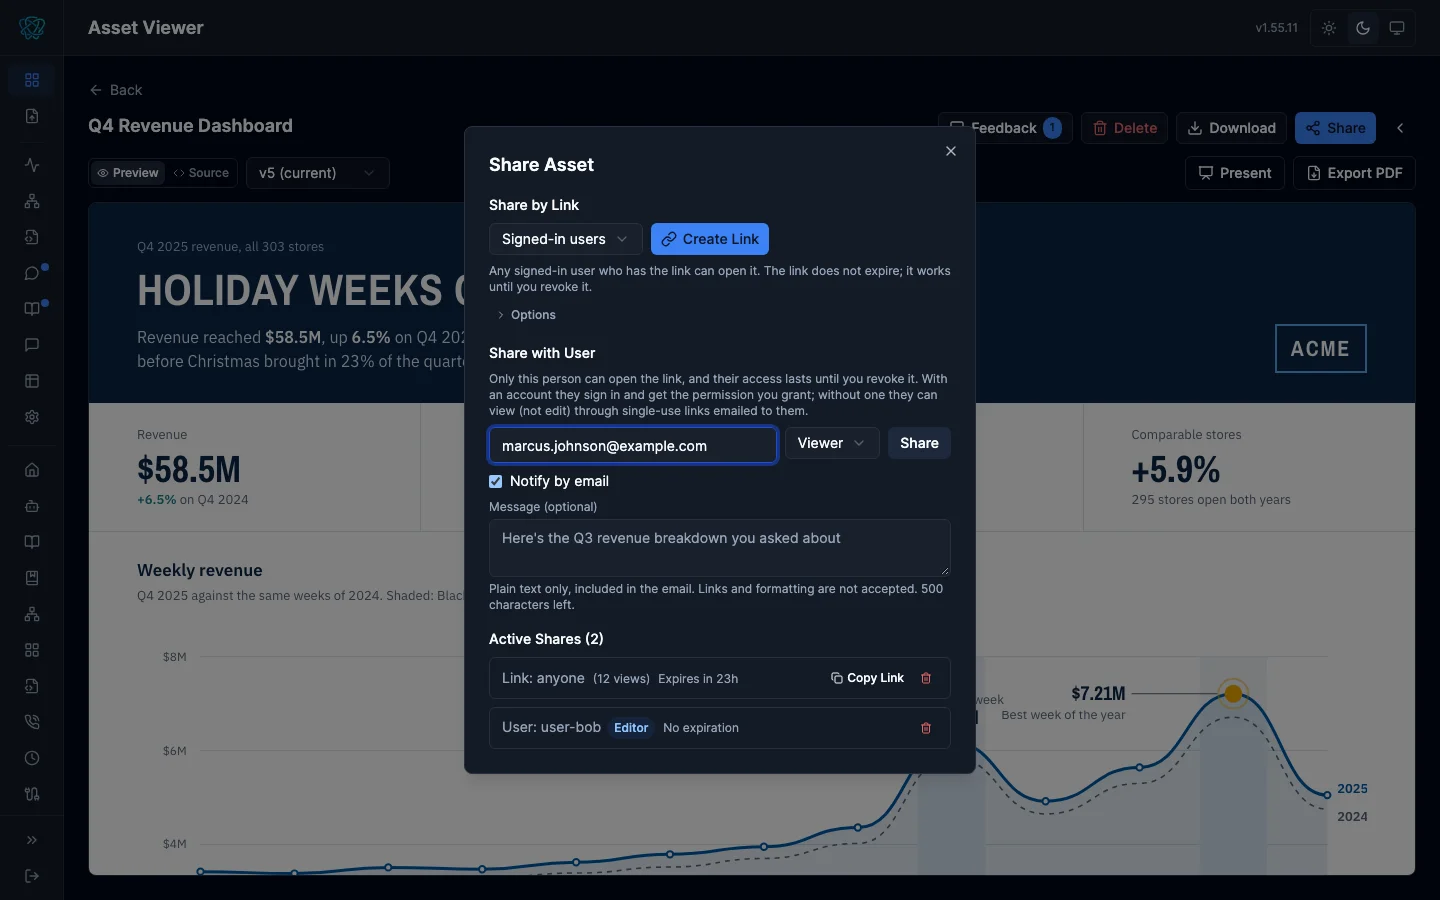Go to the home icon in sidebar
1440x900 pixels.
tap(32, 470)
